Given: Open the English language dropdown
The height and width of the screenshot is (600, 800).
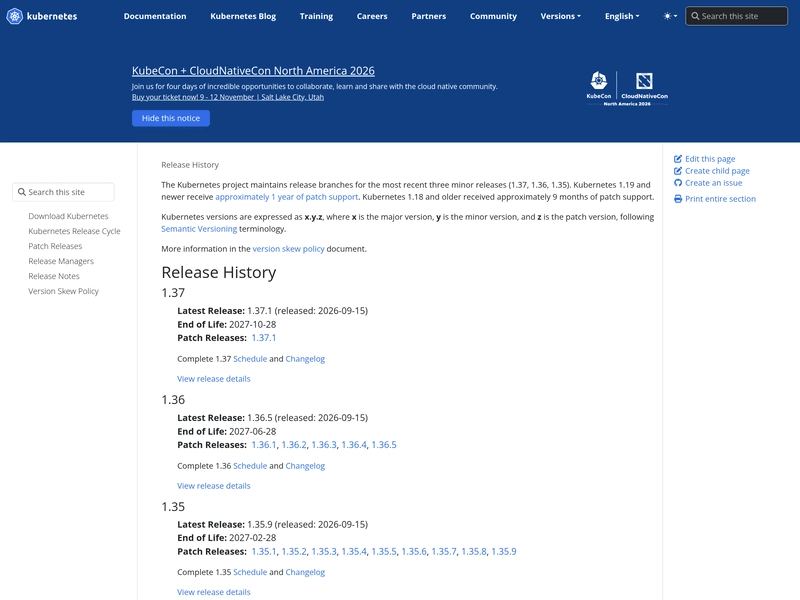Looking at the screenshot, I should (x=622, y=16).
